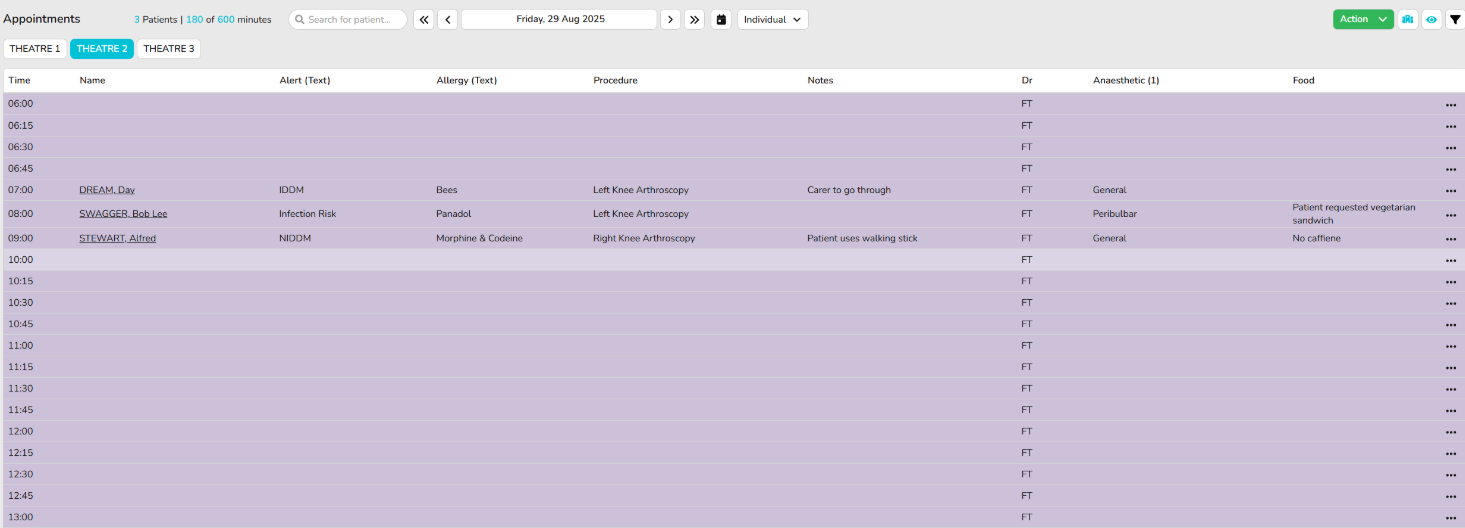Jump forward with the double-right arrow button

695,19
